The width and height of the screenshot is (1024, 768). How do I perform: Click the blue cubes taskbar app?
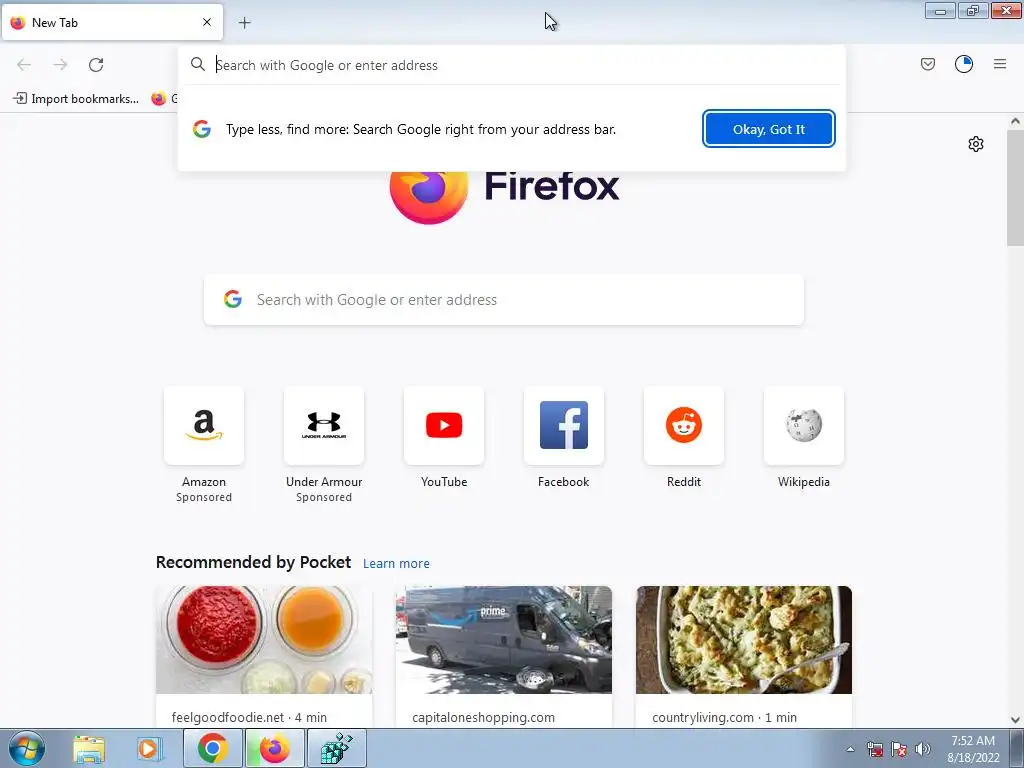point(336,748)
